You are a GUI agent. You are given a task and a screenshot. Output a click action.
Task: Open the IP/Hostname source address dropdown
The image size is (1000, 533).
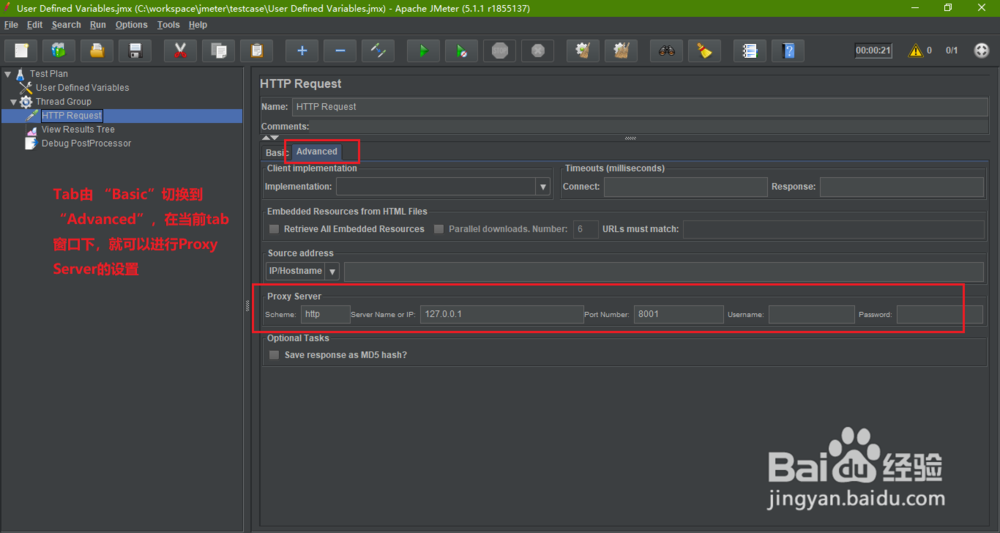tap(332, 272)
